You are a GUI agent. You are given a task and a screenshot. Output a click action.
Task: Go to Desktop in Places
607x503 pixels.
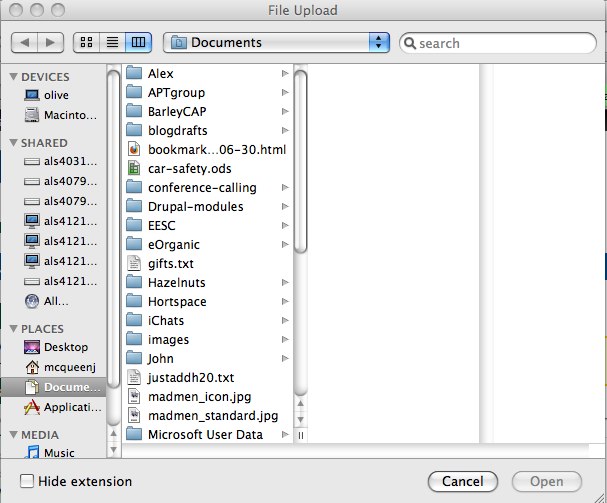click(x=56, y=347)
